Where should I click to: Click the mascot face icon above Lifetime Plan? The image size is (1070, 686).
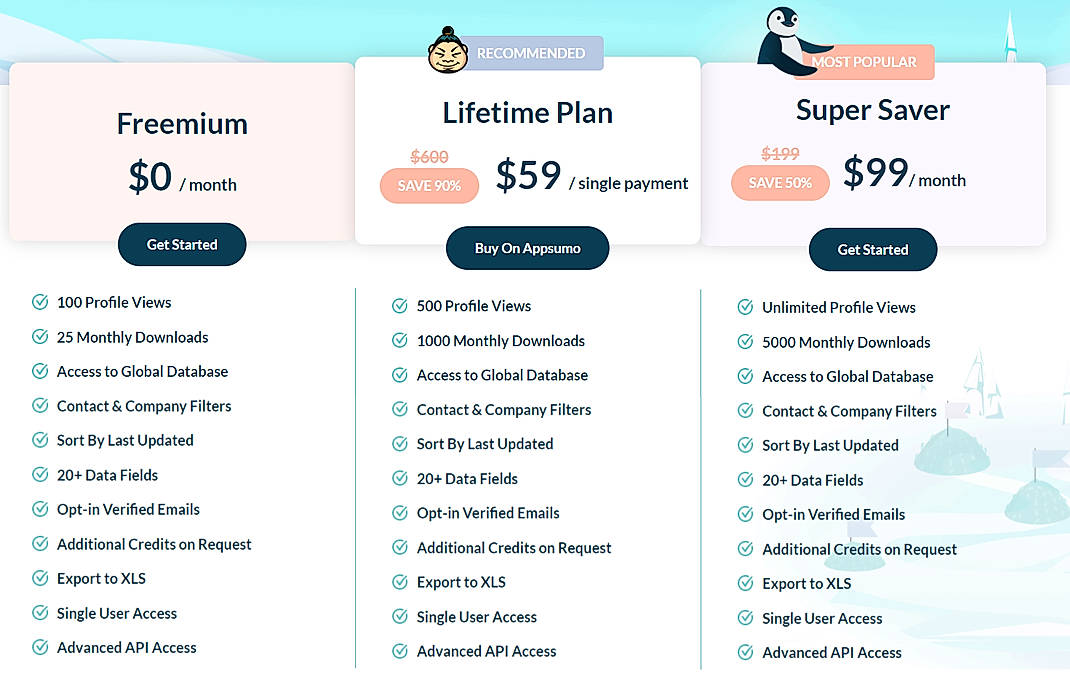pyautogui.click(x=448, y=52)
